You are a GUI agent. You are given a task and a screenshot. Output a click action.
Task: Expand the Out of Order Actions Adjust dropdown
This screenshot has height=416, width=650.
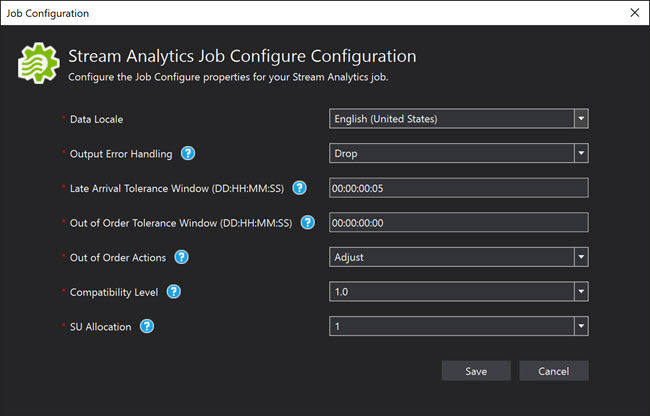point(458,257)
